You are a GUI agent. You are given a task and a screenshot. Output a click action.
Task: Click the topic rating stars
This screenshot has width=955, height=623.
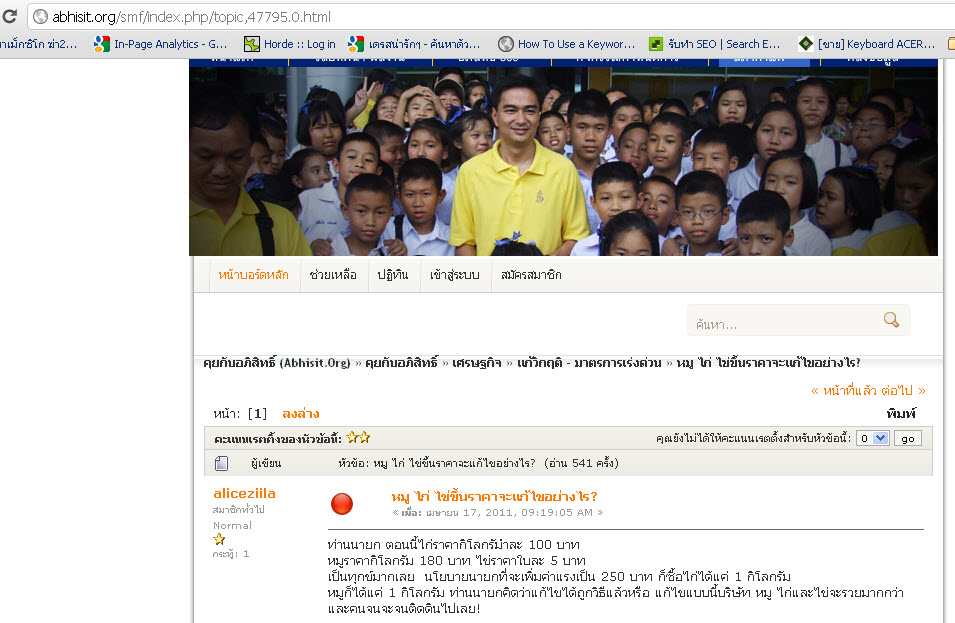coord(358,437)
